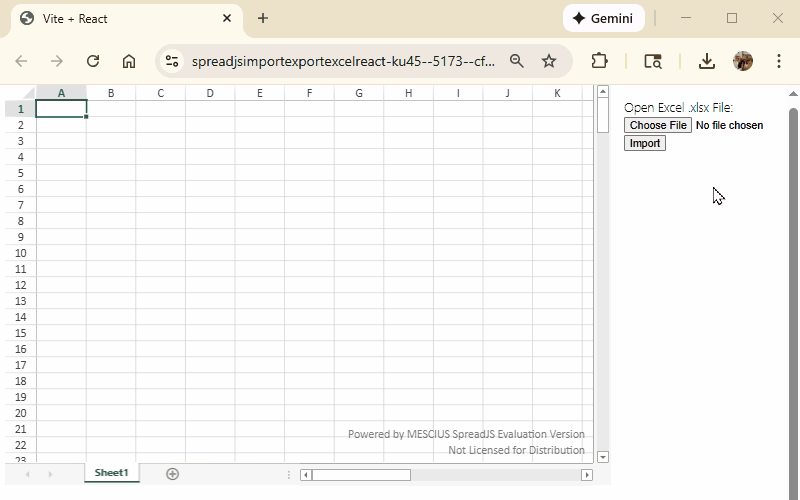Open a new browser tab
This screenshot has height=500, width=800.
coord(263,18)
